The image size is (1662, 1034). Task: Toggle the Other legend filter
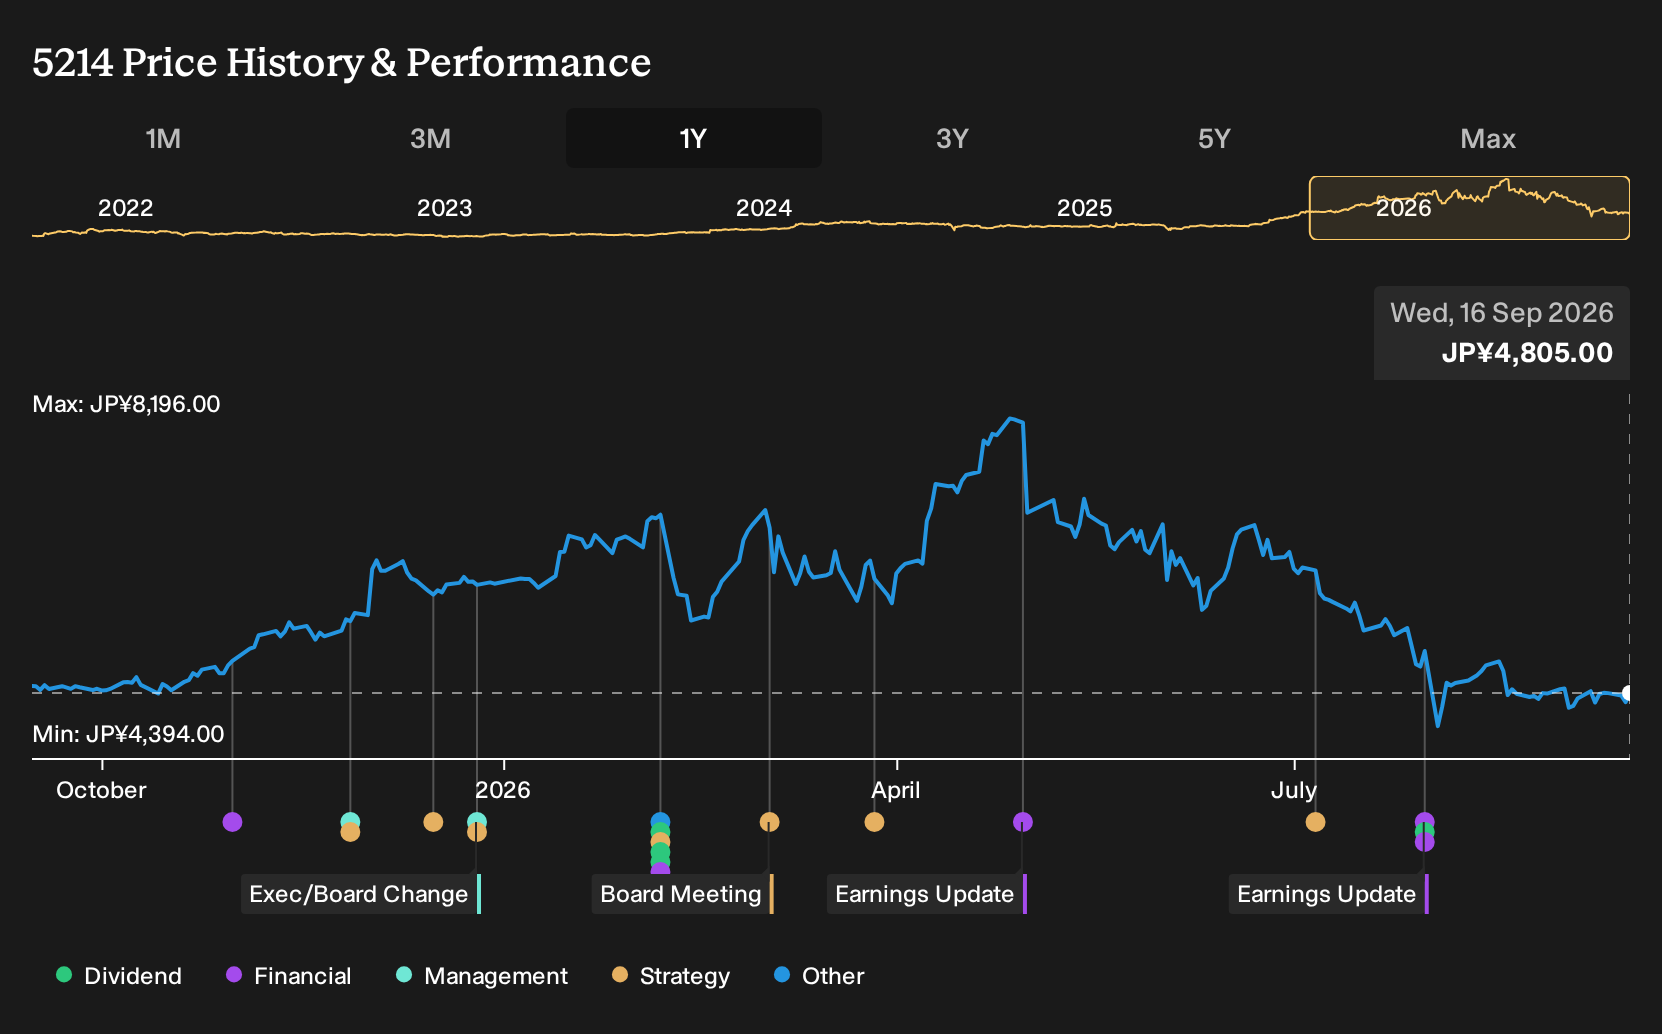819,976
